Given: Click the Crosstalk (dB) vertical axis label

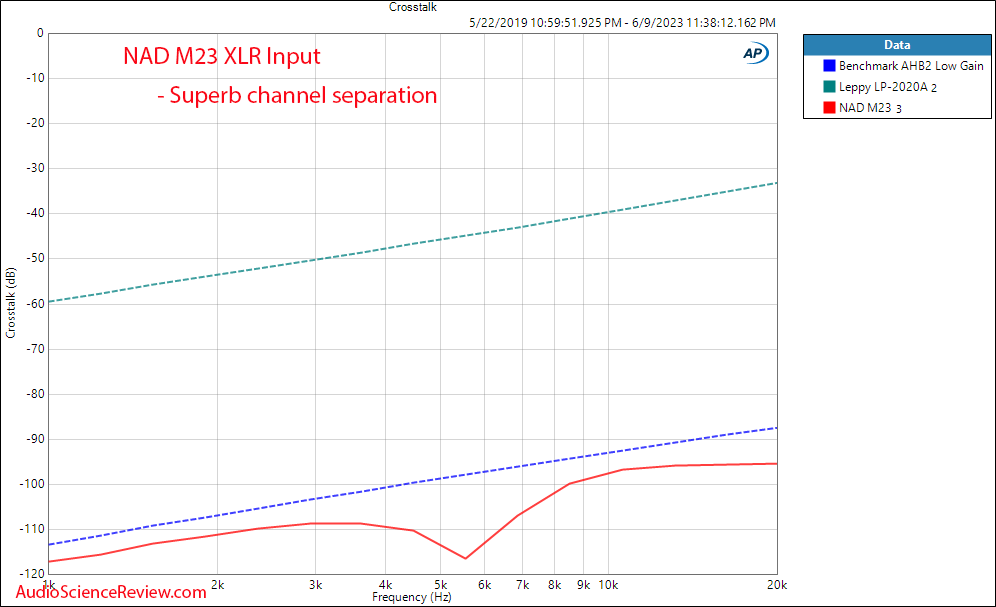Looking at the screenshot, I should point(10,303).
